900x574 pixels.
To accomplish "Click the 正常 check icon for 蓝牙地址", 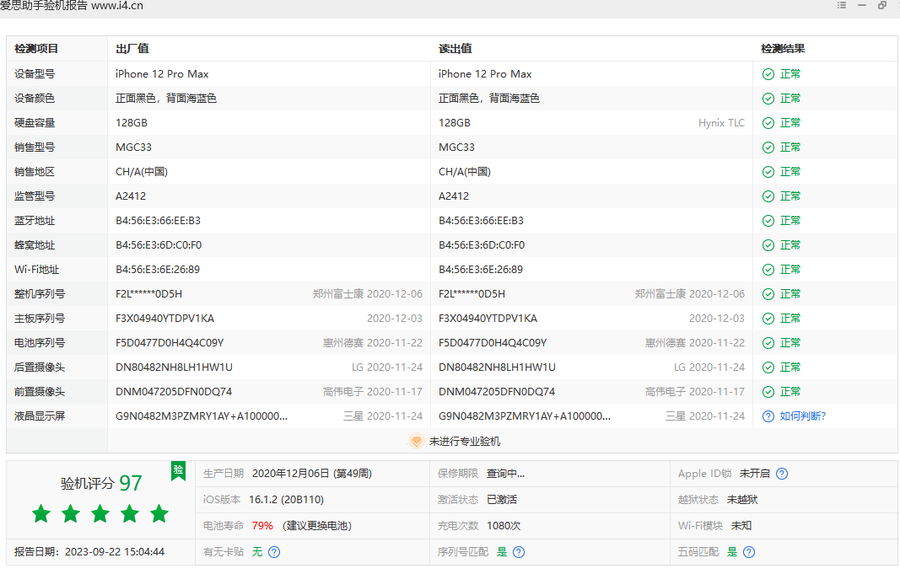I will pyautogui.click(x=768, y=221).
